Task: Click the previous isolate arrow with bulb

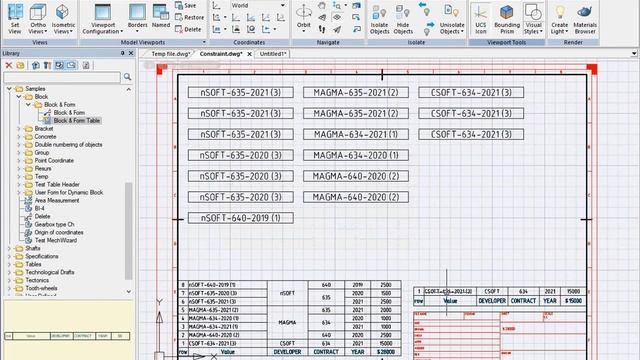Action: (x=424, y=8)
